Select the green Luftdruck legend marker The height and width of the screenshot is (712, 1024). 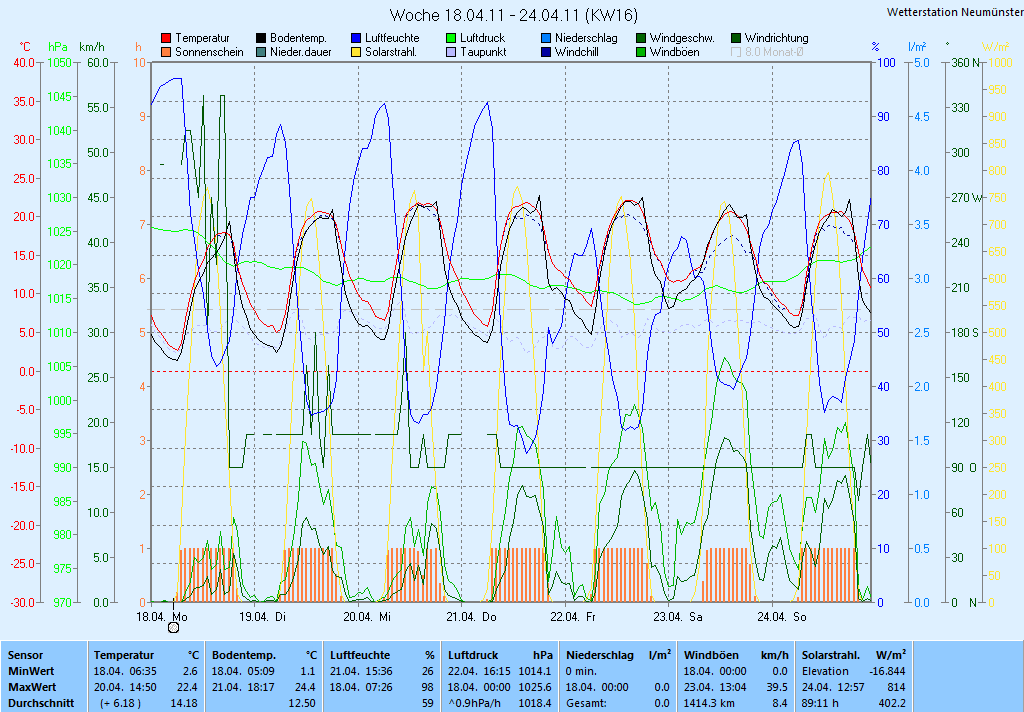coord(451,38)
